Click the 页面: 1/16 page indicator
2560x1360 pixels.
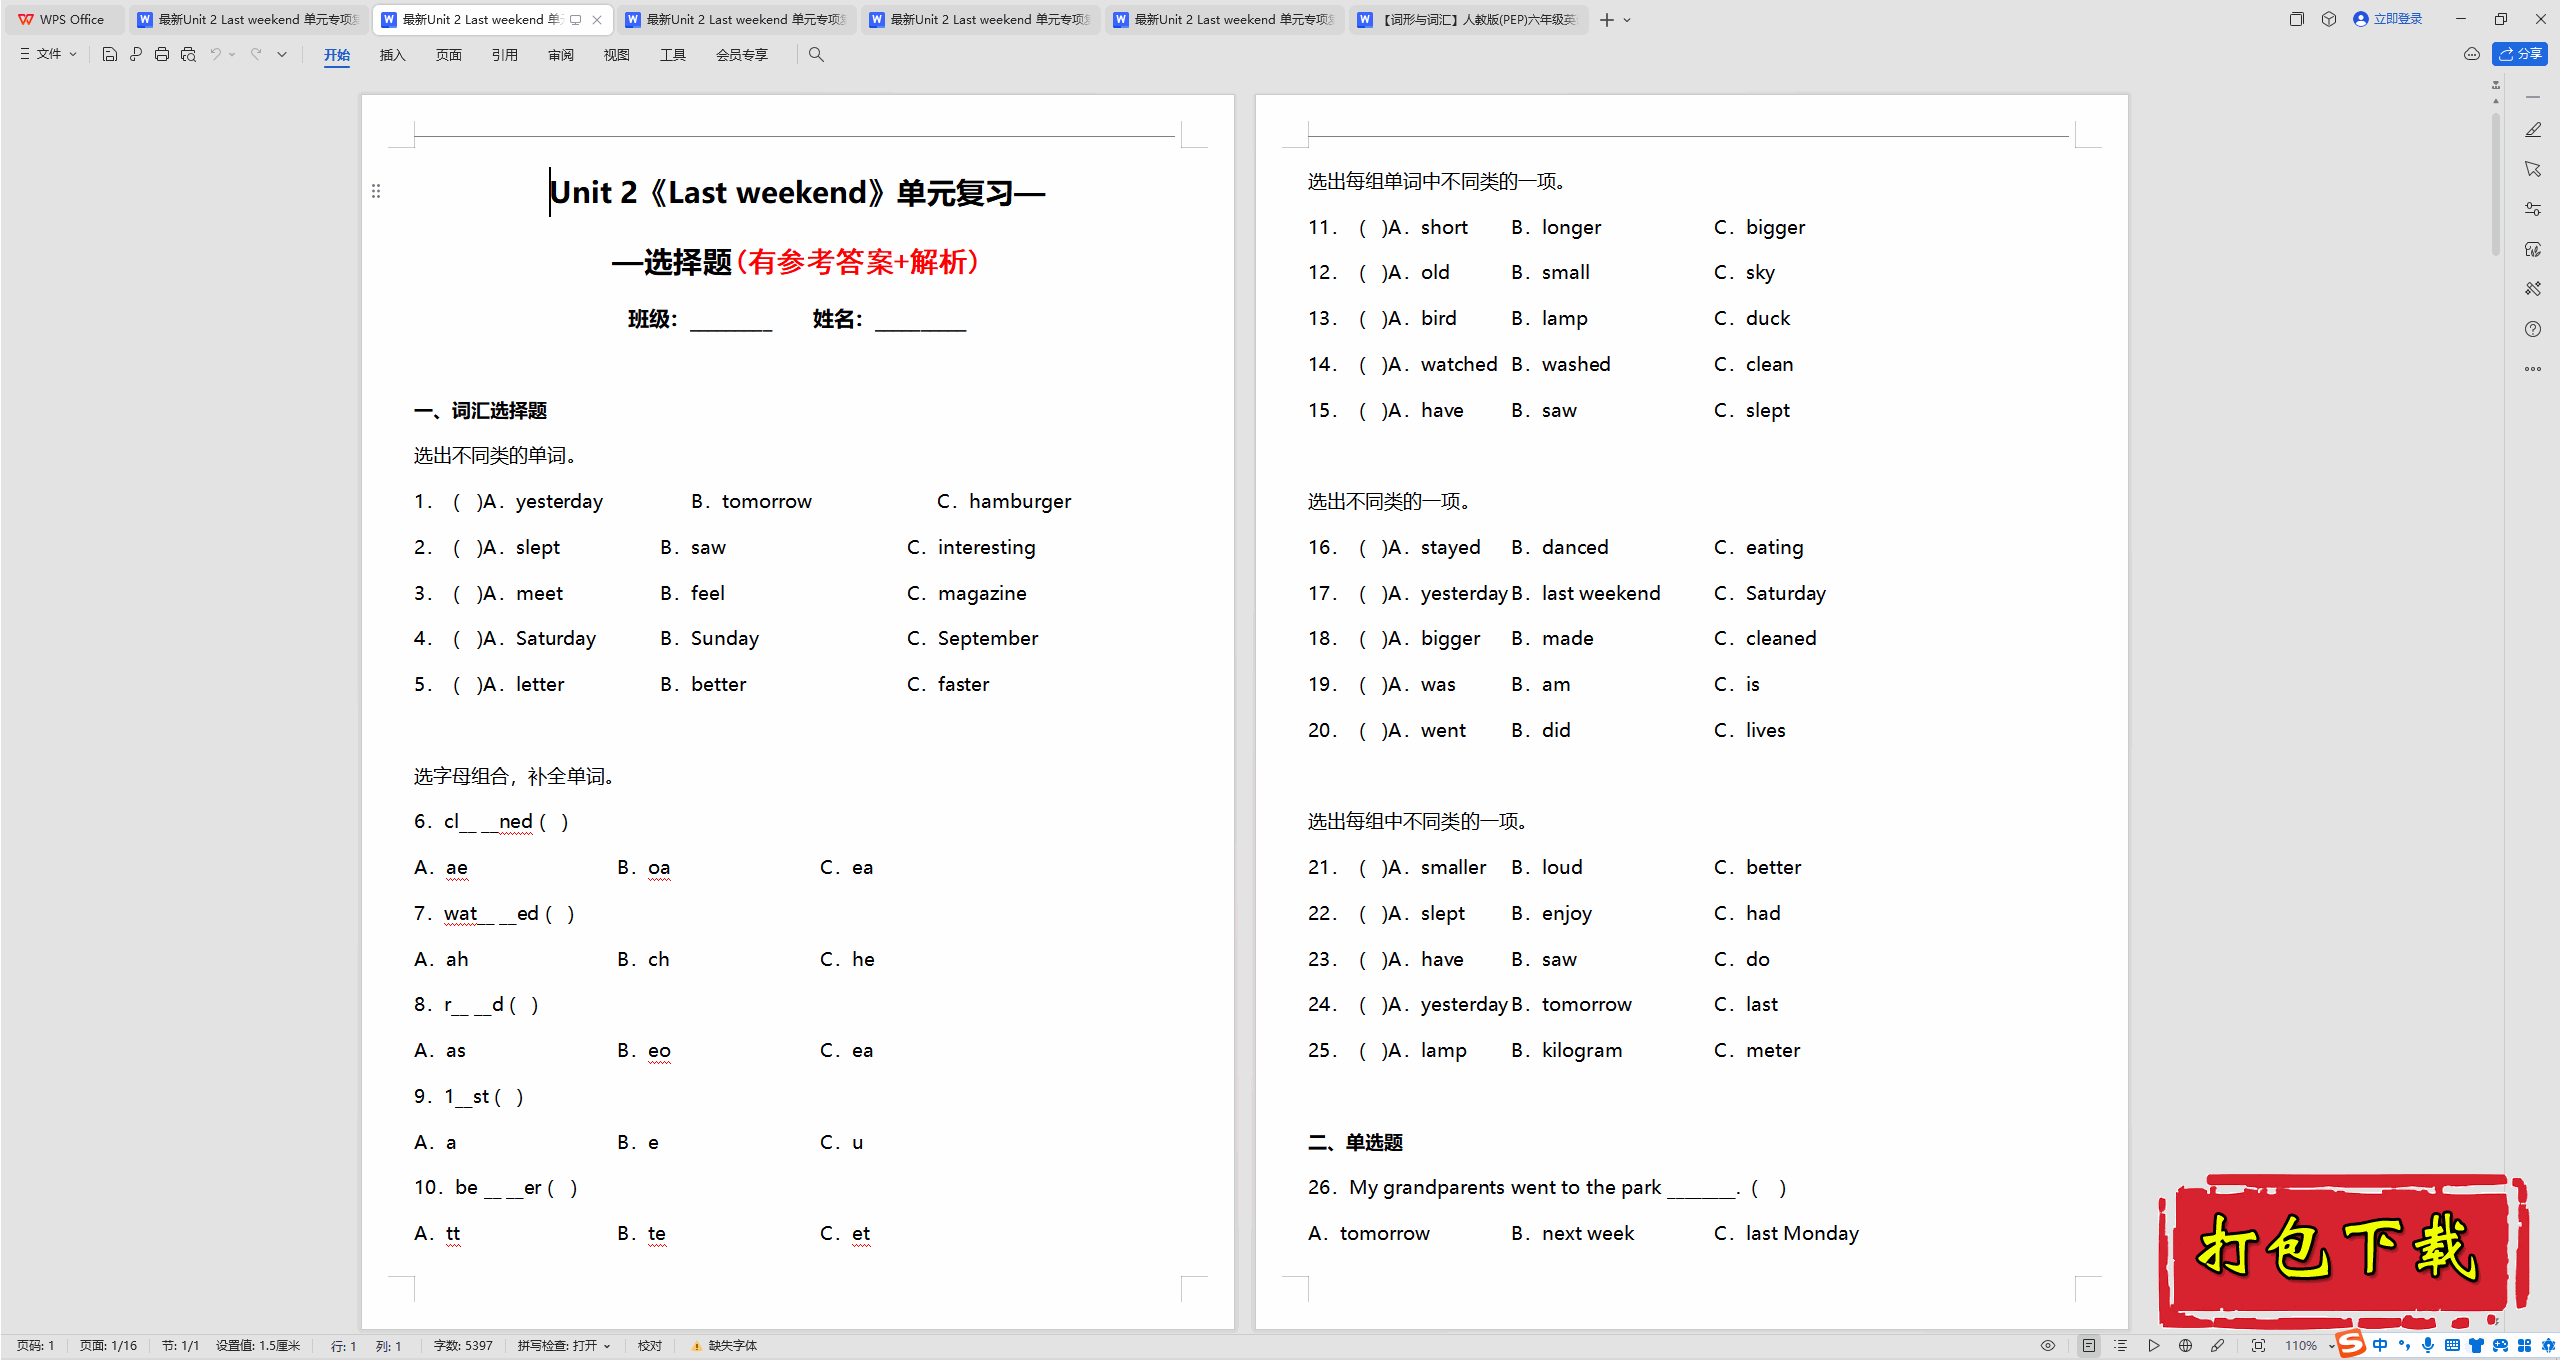click(108, 1346)
